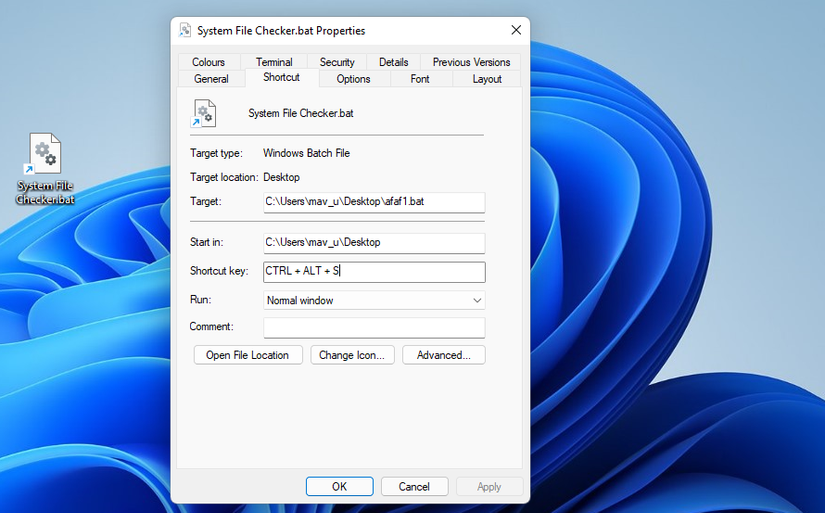Viewport: 825px width, 513px height.
Task: Click the 'Shortcut key:' label
Action: (219, 271)
